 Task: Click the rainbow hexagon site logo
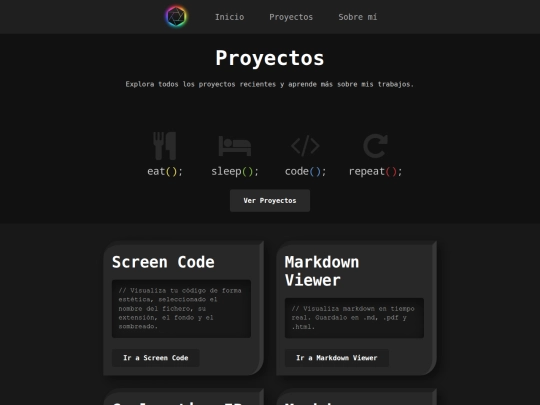click(176, 16)
